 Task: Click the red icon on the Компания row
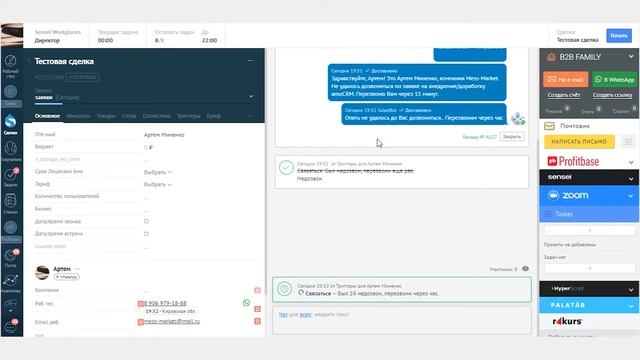pyautogui.click(x=258, y=290)
